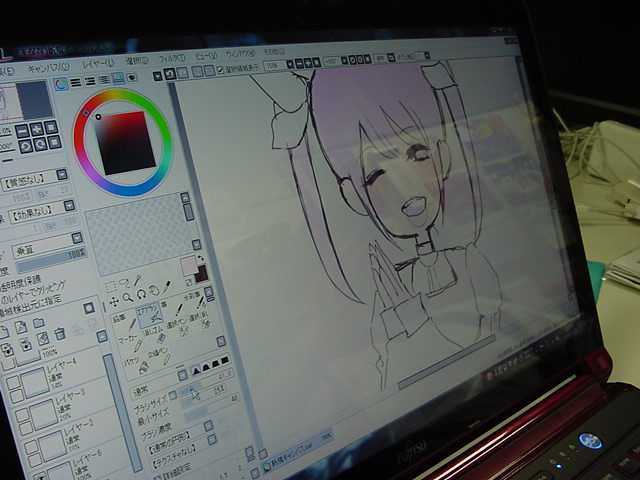Image resolution: width=640 pixels, height=480 pixels.
Task: Open the フィルタ(T) menu
Action: pos(172,58)
